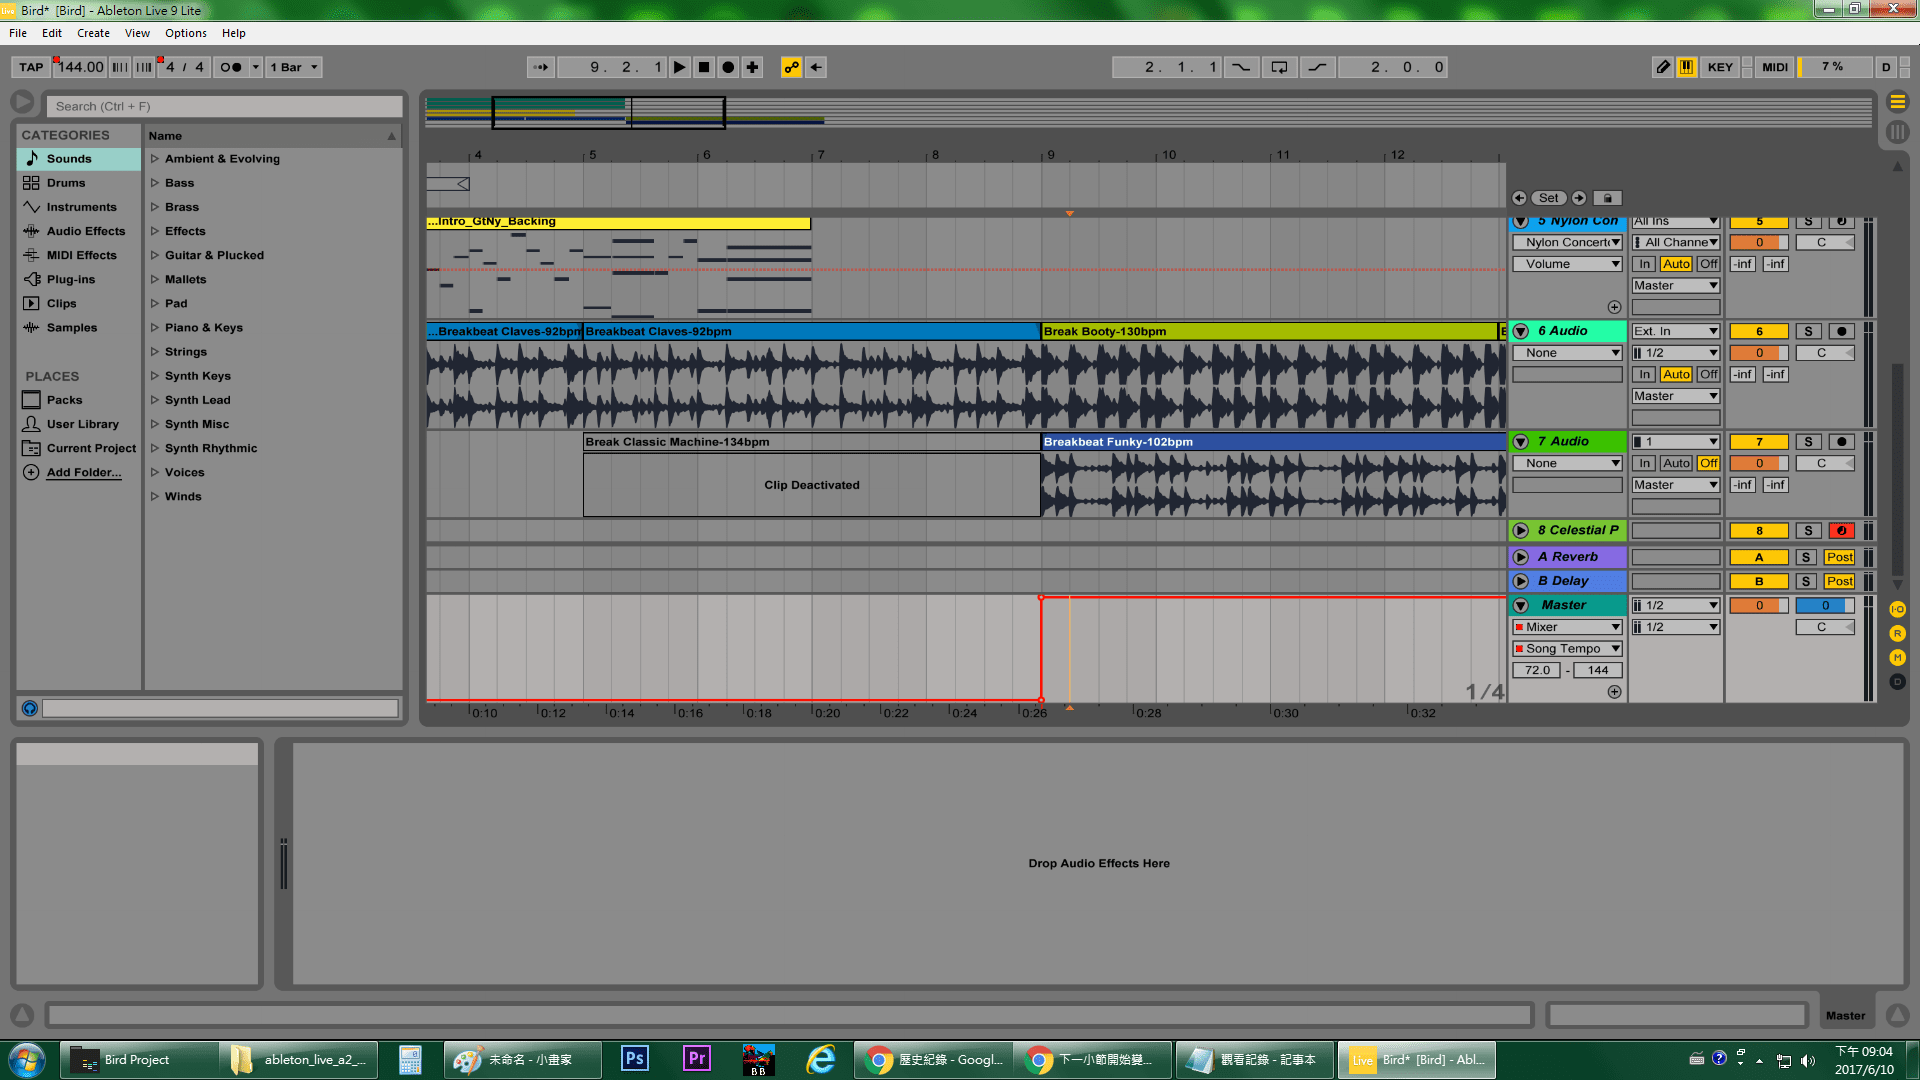Viewport: 1920px width, 1080px height.
Task: Click Re-enable Automation arrow button
Action: click(x=816, y=67)
